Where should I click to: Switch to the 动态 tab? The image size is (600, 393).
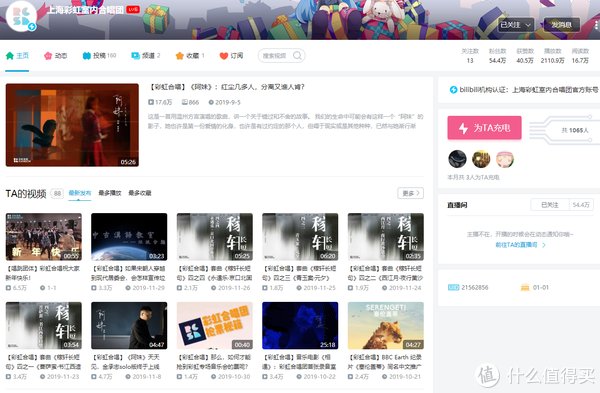coord(56,55)
